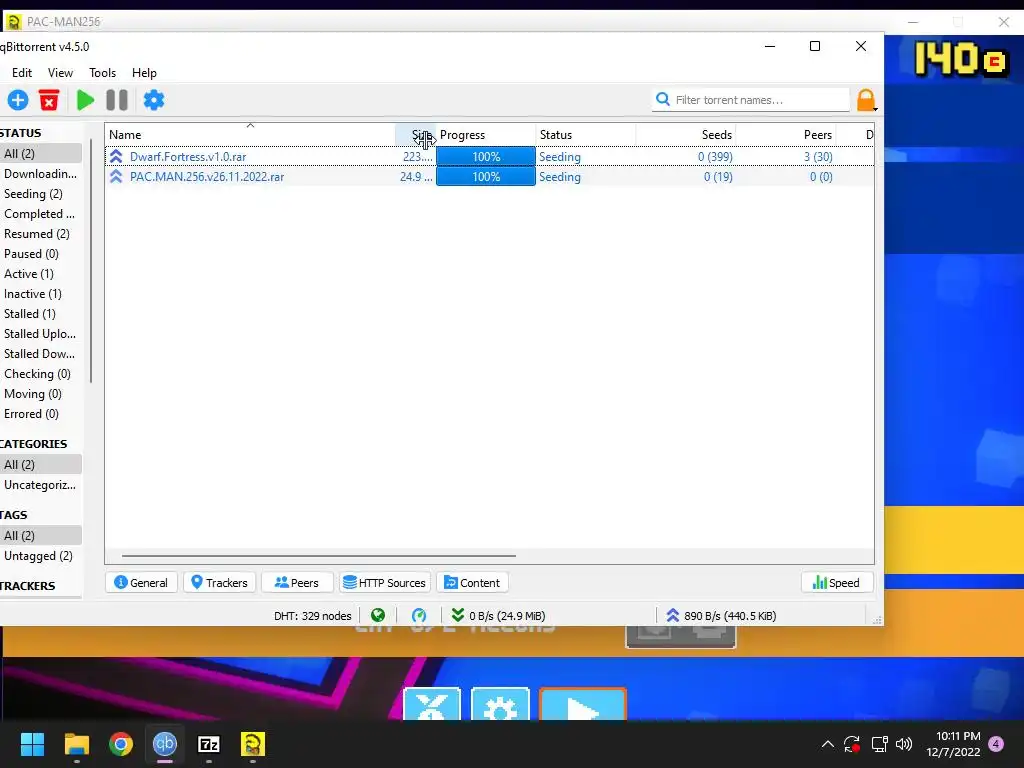Click the seeding arrow icon beside PAC.MAN.256
Screen dimensions: 1024x768
click(x=116, y=177)
